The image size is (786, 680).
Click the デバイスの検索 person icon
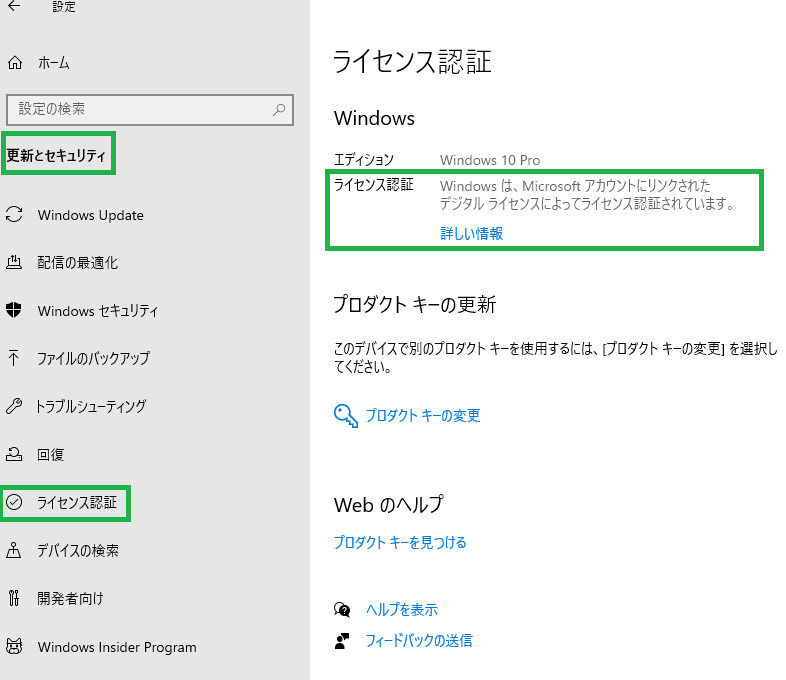14,550
